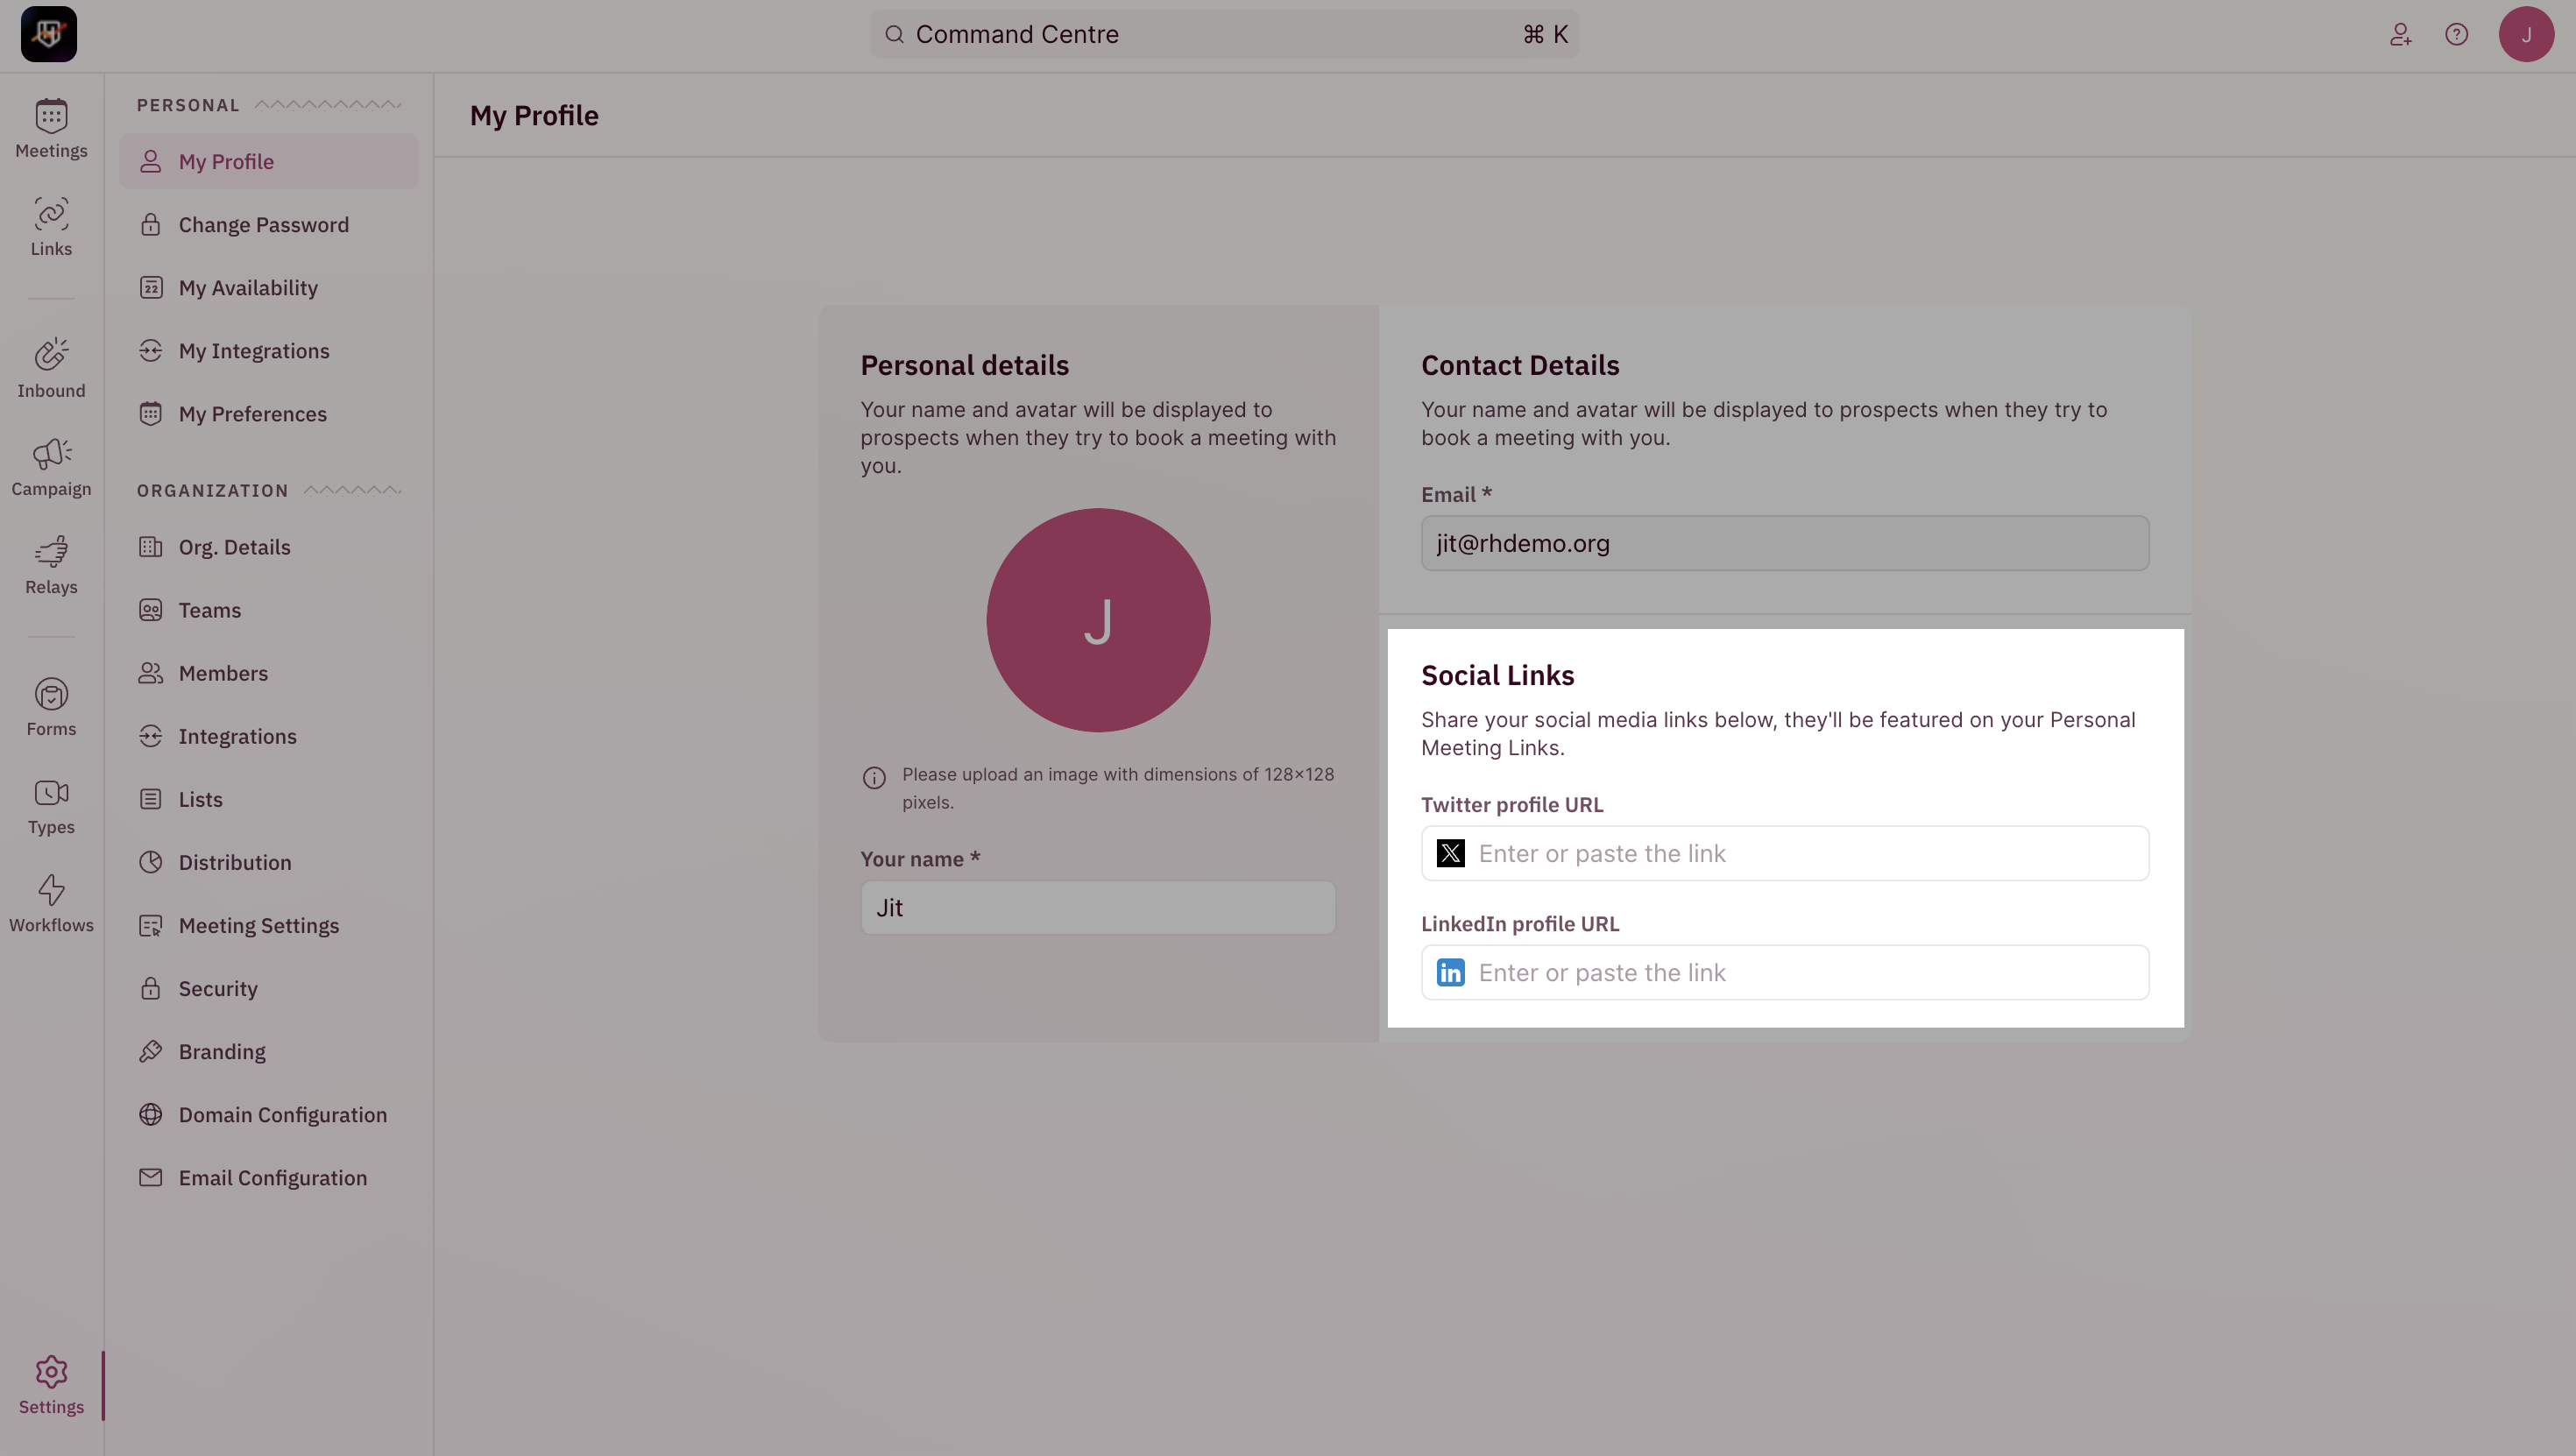Click the info icon beside upload hint

874,778
